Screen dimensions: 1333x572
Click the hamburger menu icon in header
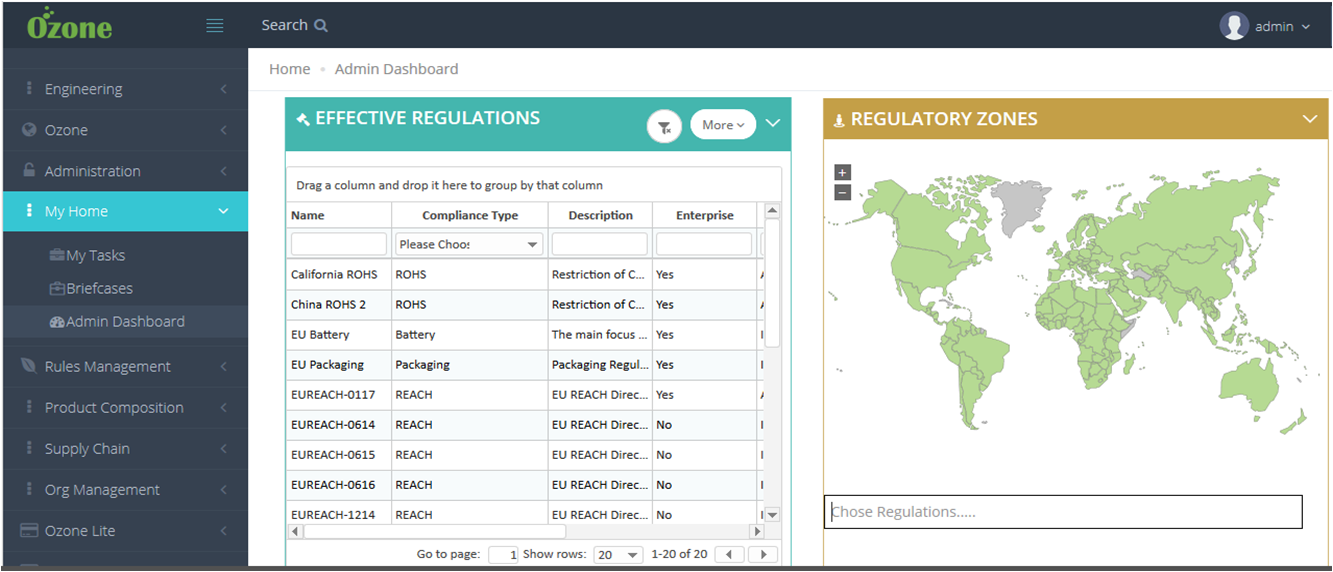pos(214,26)
